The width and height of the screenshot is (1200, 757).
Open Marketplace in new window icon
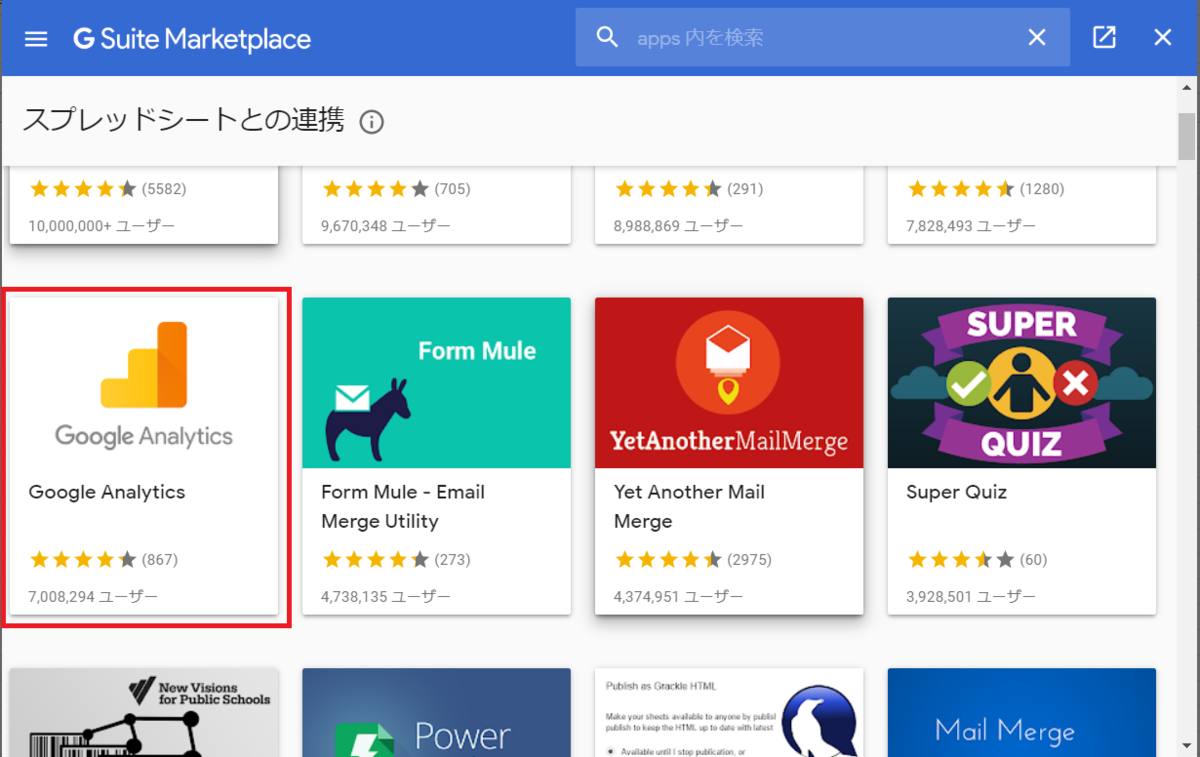click(x=1104, y=38)
